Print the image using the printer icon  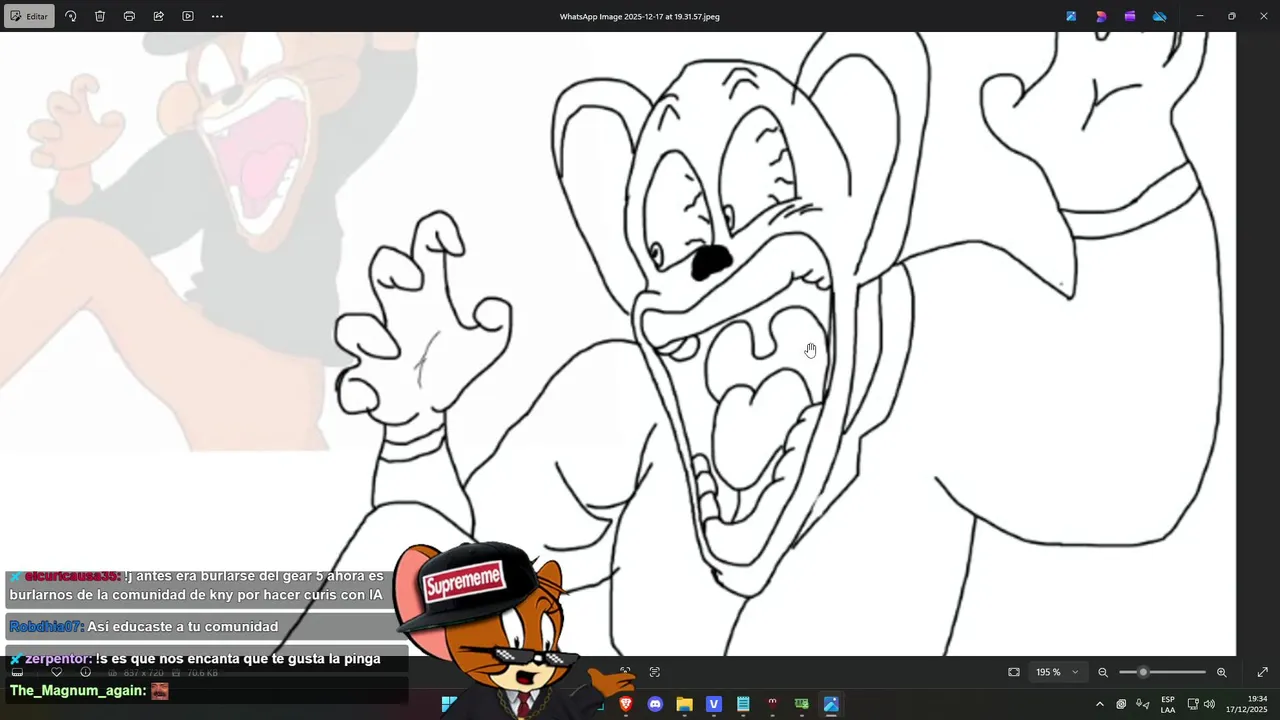129,16
